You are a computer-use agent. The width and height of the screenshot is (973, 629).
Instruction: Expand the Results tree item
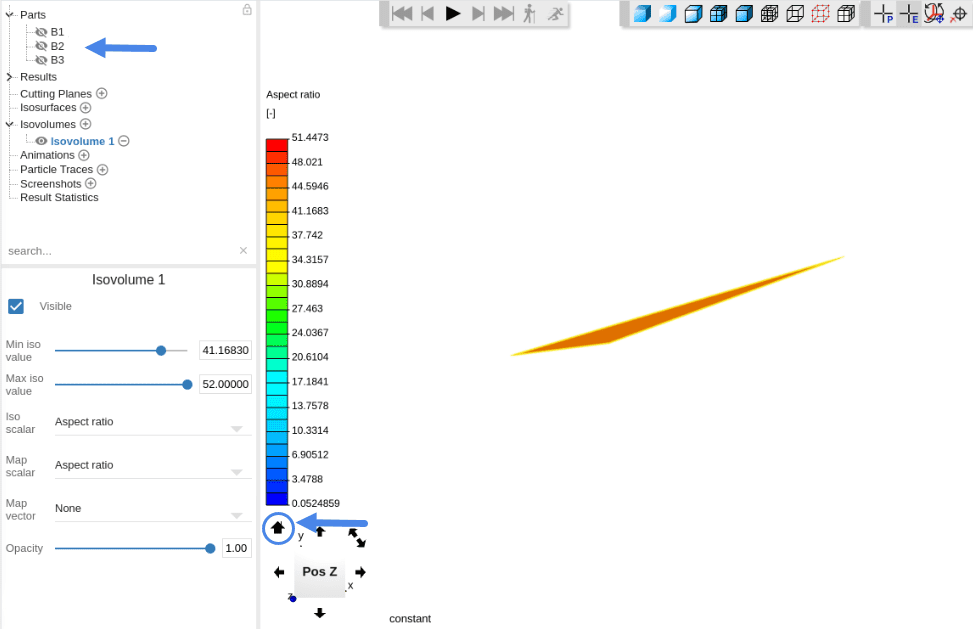[9, 76]
